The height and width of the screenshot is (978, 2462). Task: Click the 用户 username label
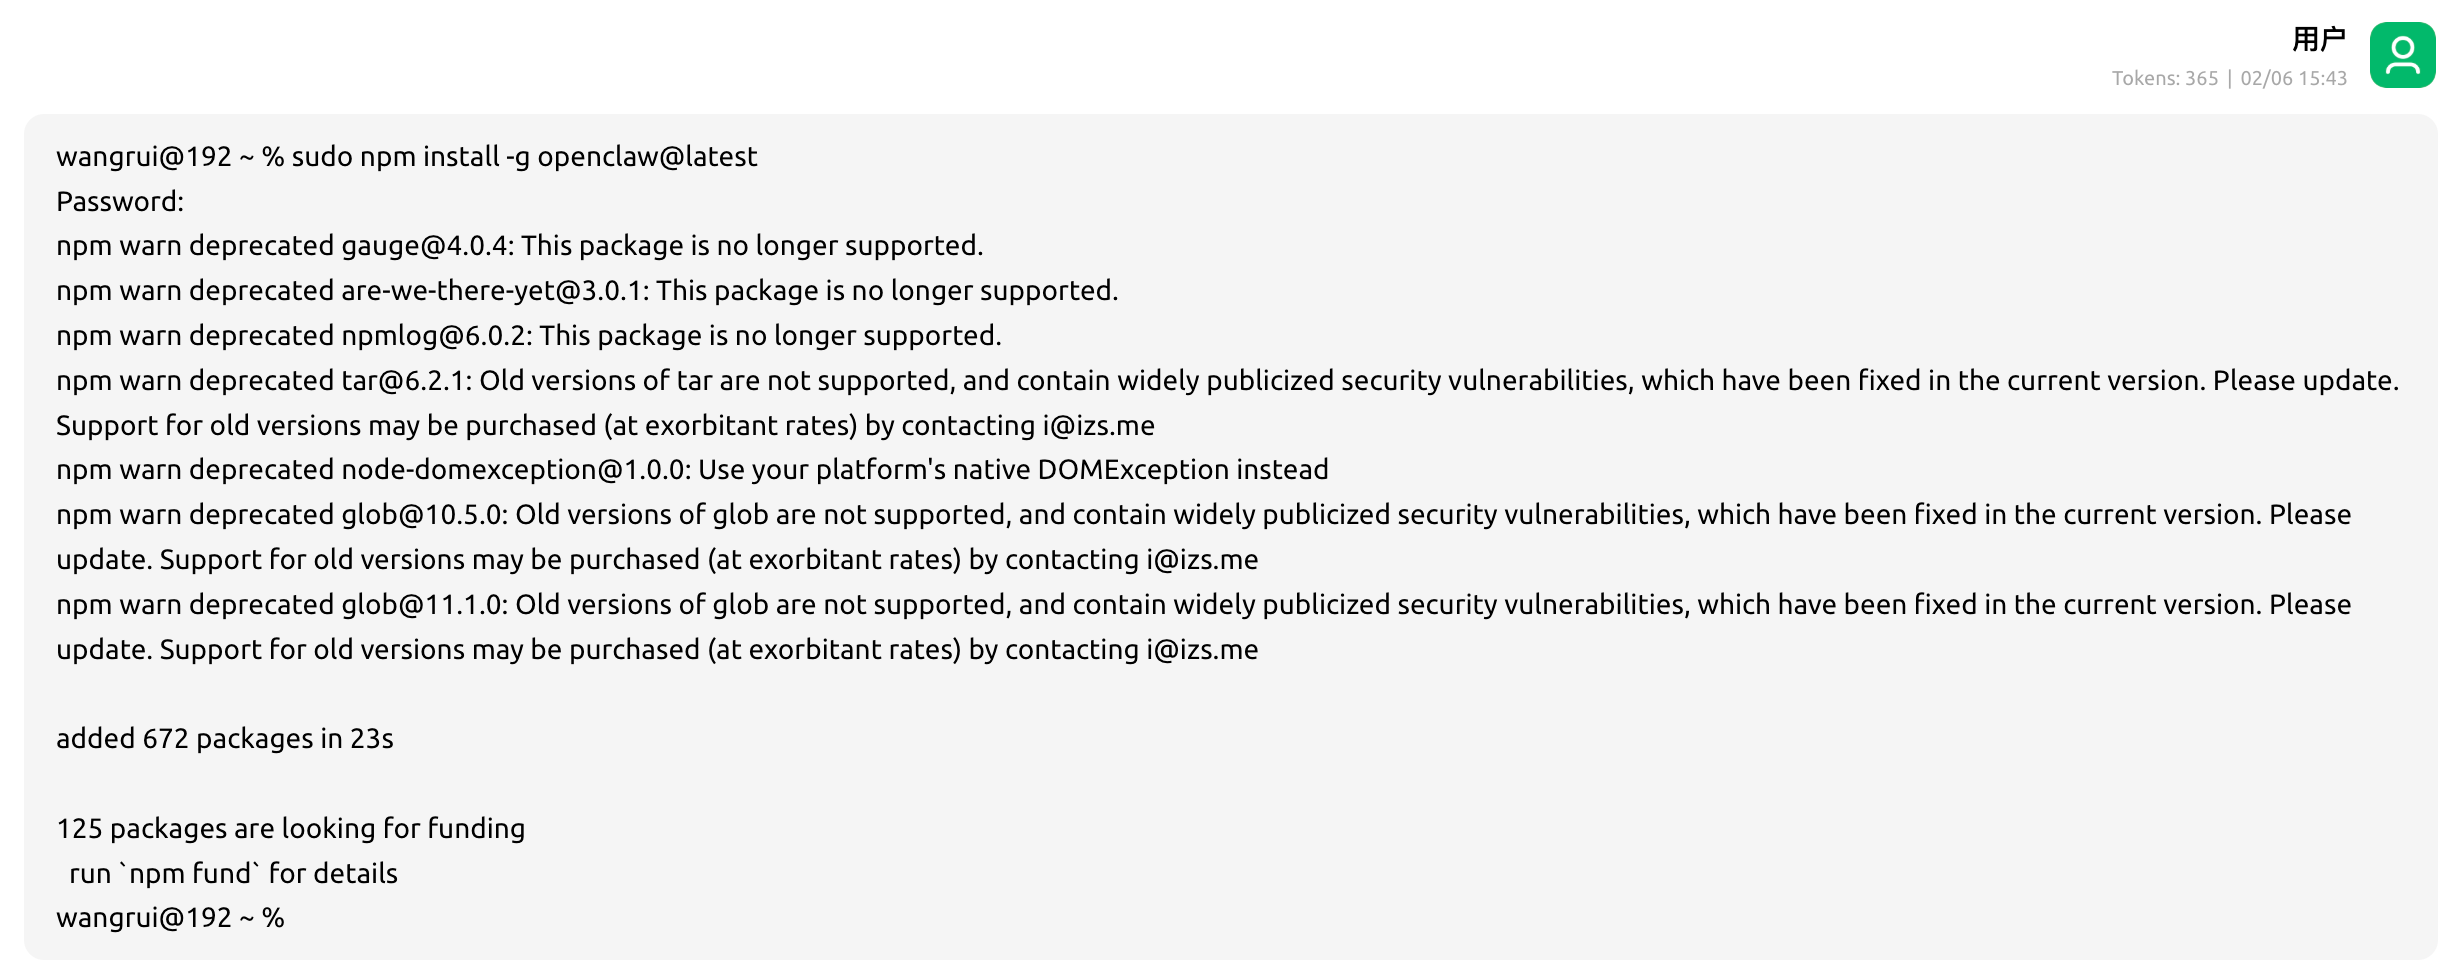[x=2318, y=40]
